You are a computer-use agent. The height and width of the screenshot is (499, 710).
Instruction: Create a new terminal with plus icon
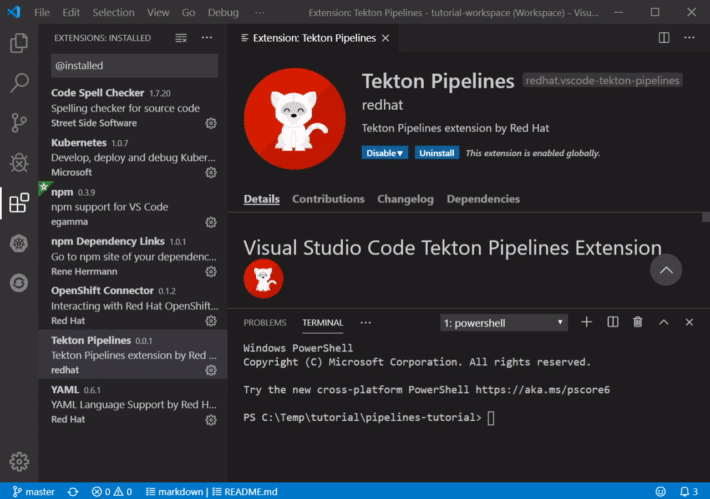click(586, 322)
